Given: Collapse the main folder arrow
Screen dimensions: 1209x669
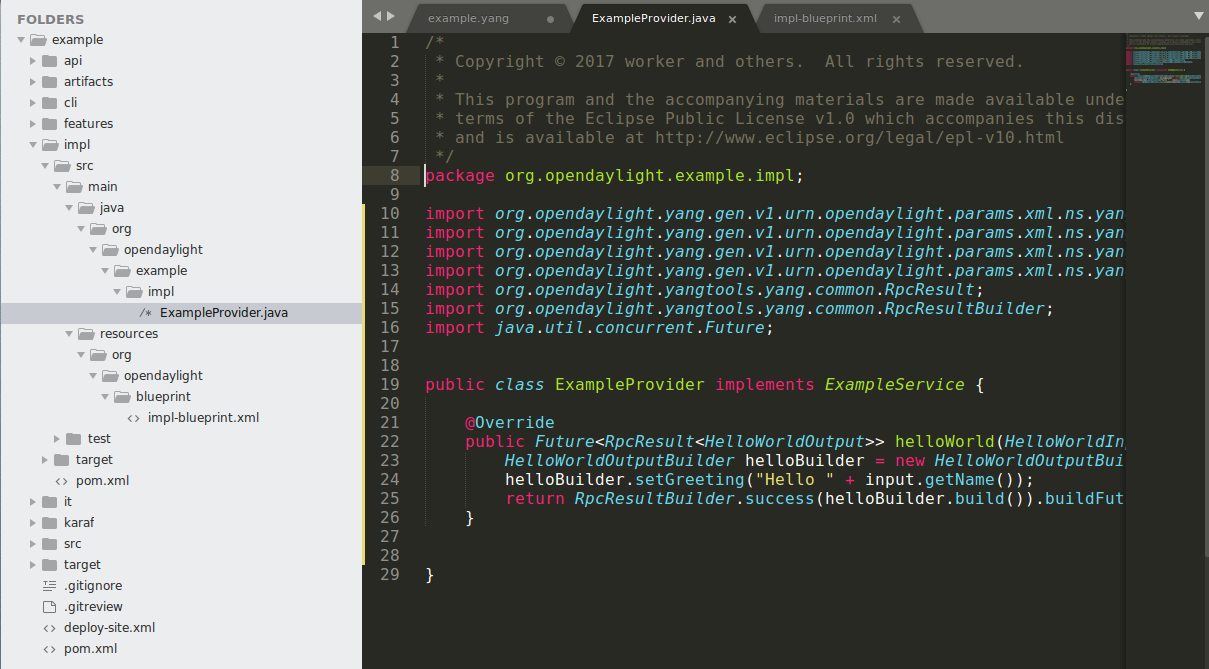Looking at the screenshot, I should [x=57, y=187].
